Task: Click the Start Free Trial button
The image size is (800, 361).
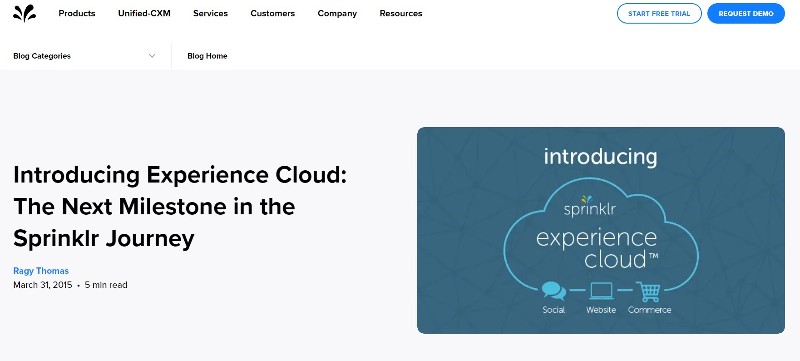Action: point(659,14)
